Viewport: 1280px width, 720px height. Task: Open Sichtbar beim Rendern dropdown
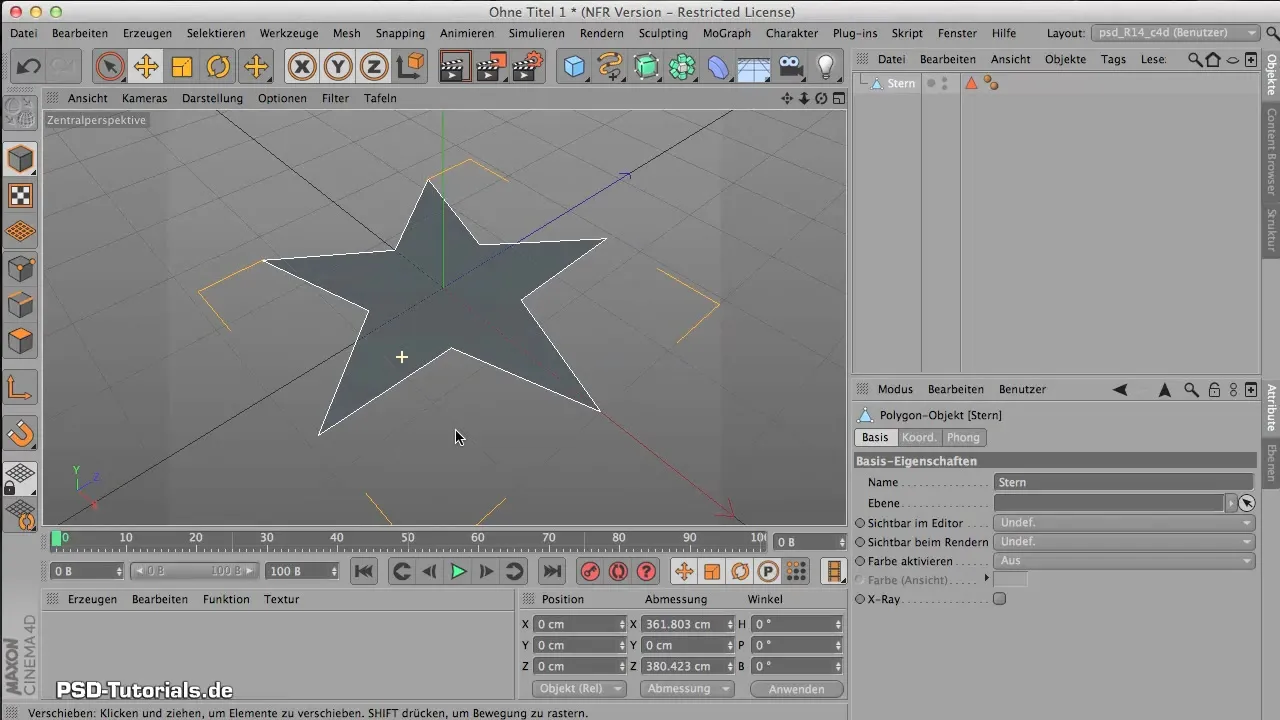tap(1124, 542)
